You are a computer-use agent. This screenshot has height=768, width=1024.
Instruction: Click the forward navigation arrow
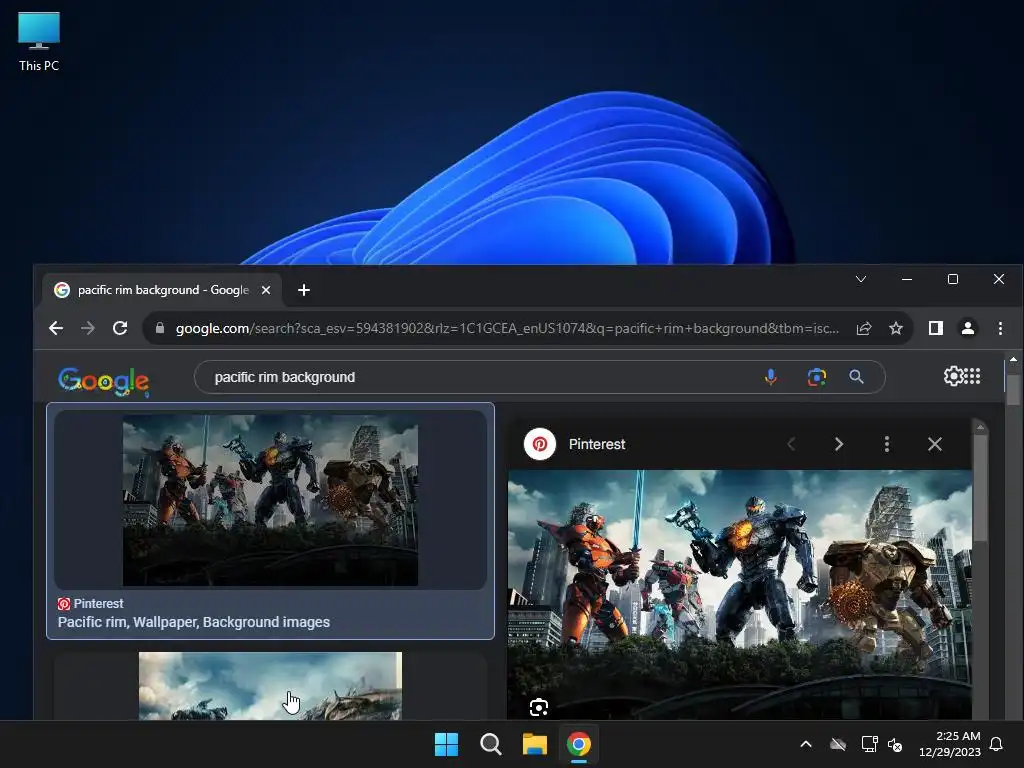[88, 328]
